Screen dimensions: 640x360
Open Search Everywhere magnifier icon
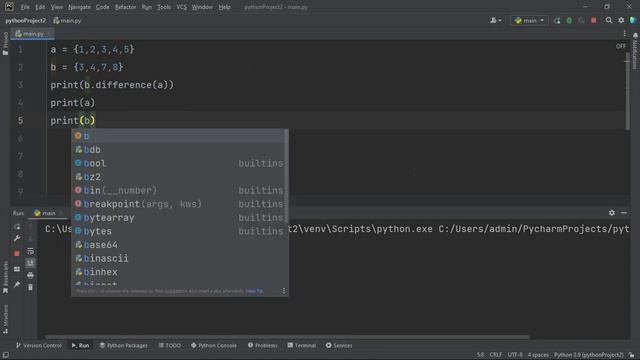coord(609,20)
